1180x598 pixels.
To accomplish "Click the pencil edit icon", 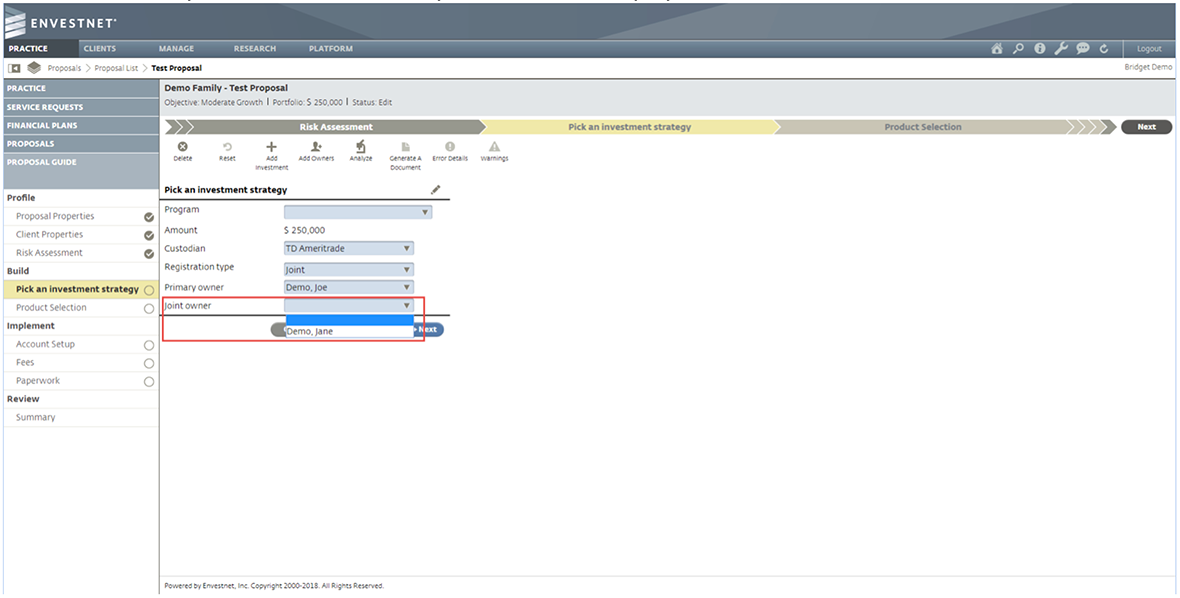I will (436, 190).
